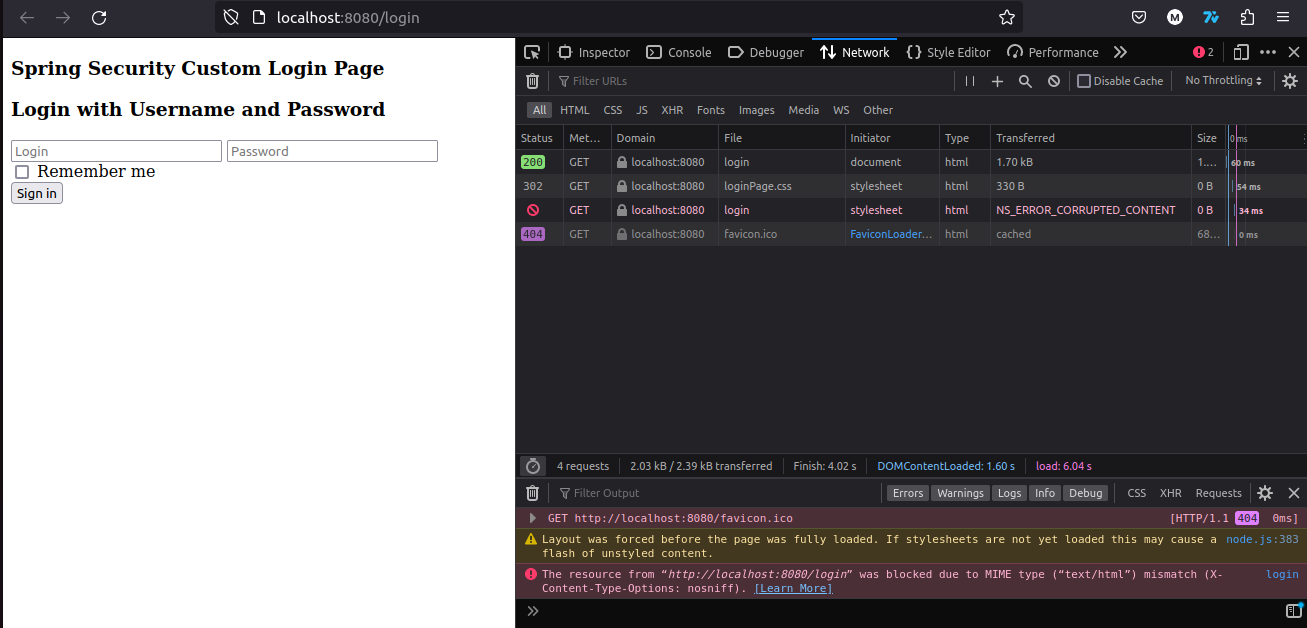Image resolution: width=1307 pixels, height=628 pixels.
Task: Expand the favicon.ico GET console entry
Action: [x=533, y=518]
